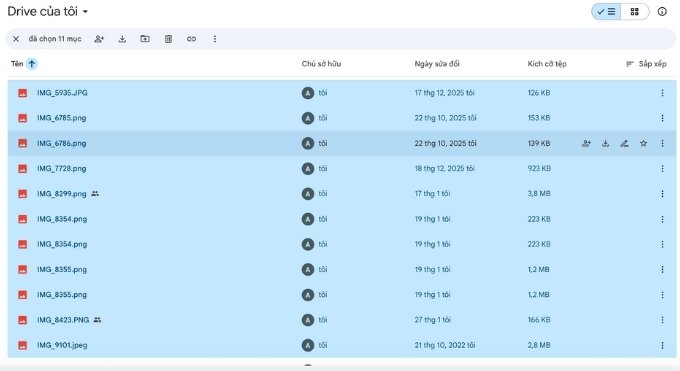
Task: Move the selected items to folder icon
Action: coord(145,39)
